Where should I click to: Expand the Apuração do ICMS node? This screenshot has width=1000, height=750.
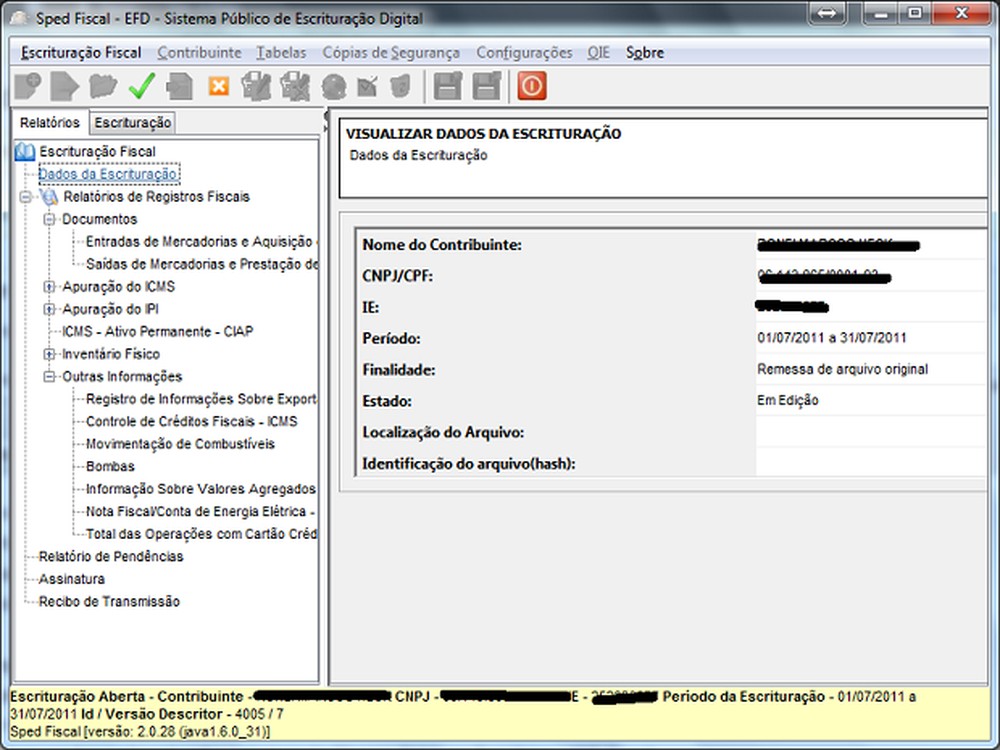pyautogui.click(x=49, y=287)
